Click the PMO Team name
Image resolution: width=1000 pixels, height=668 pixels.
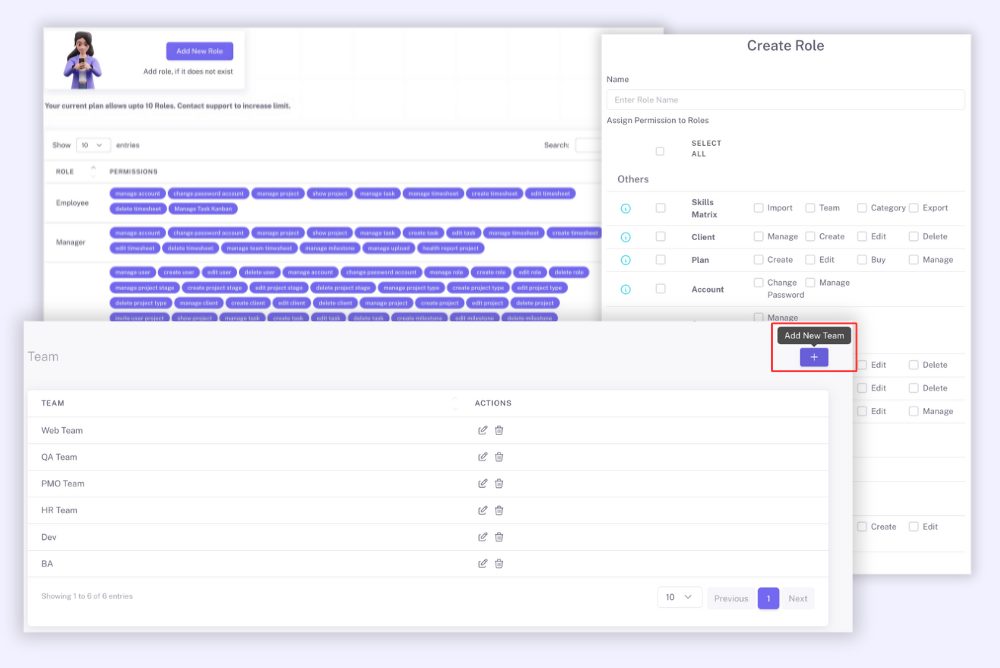coord(62,484)
